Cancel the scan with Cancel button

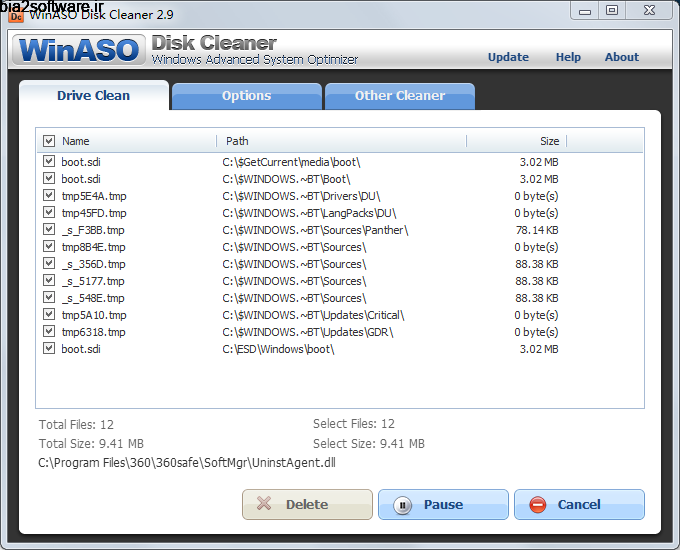579,504
